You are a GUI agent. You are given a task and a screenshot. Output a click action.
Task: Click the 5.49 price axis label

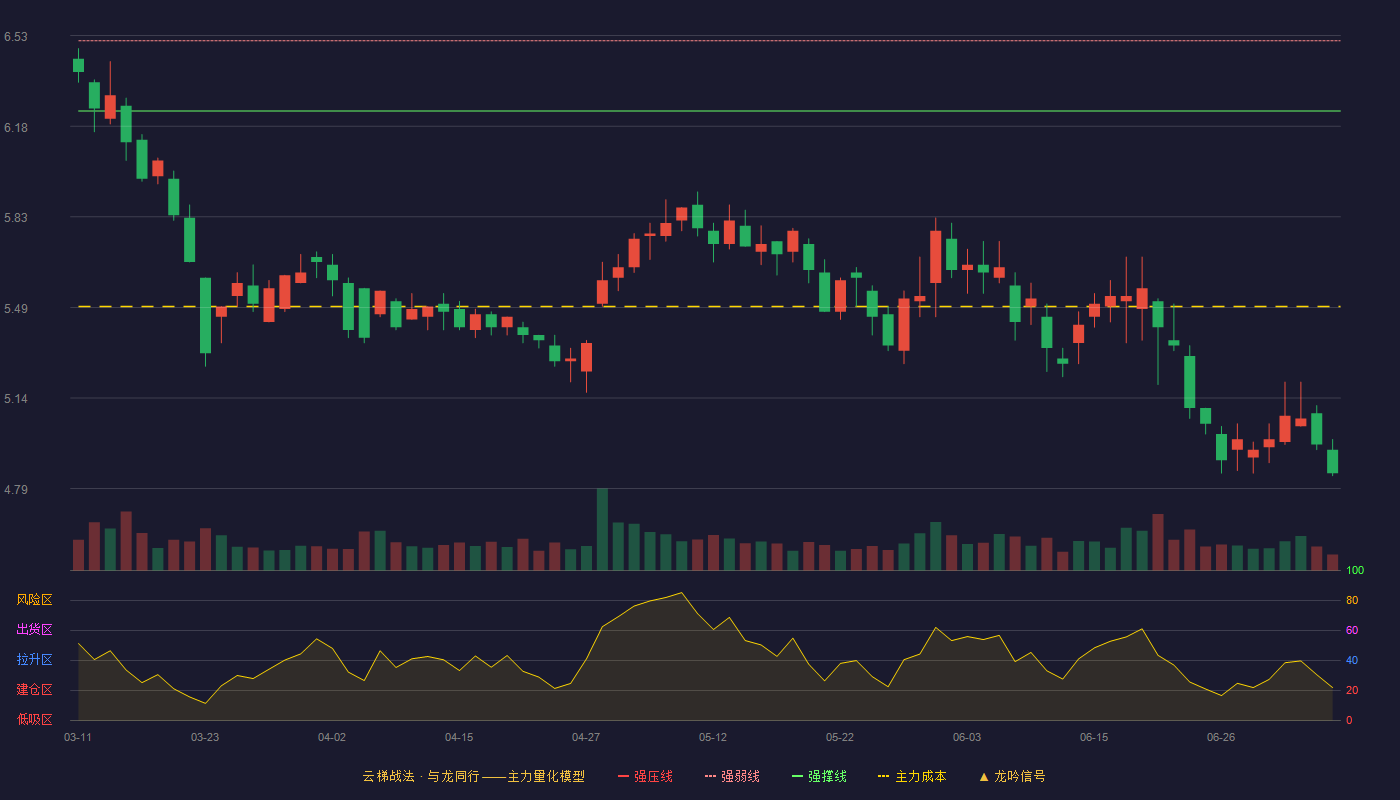16,309
